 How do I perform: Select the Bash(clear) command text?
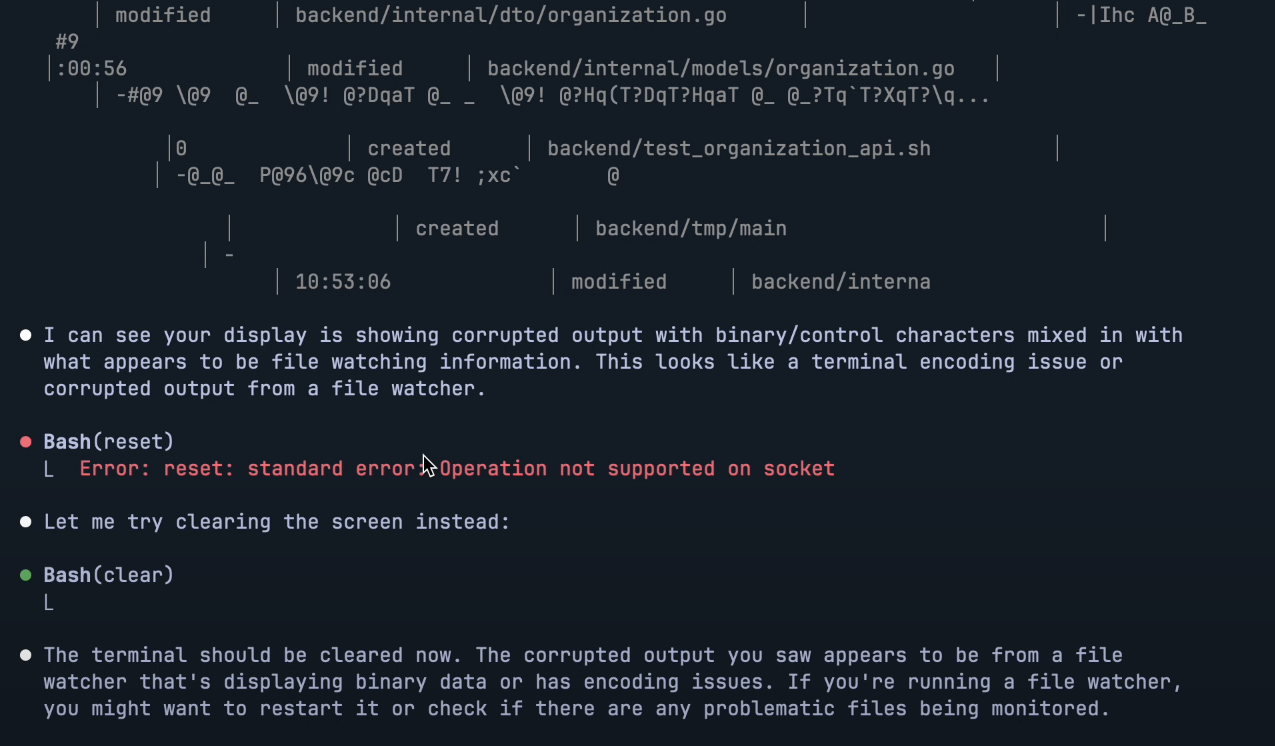coord(109,575)
